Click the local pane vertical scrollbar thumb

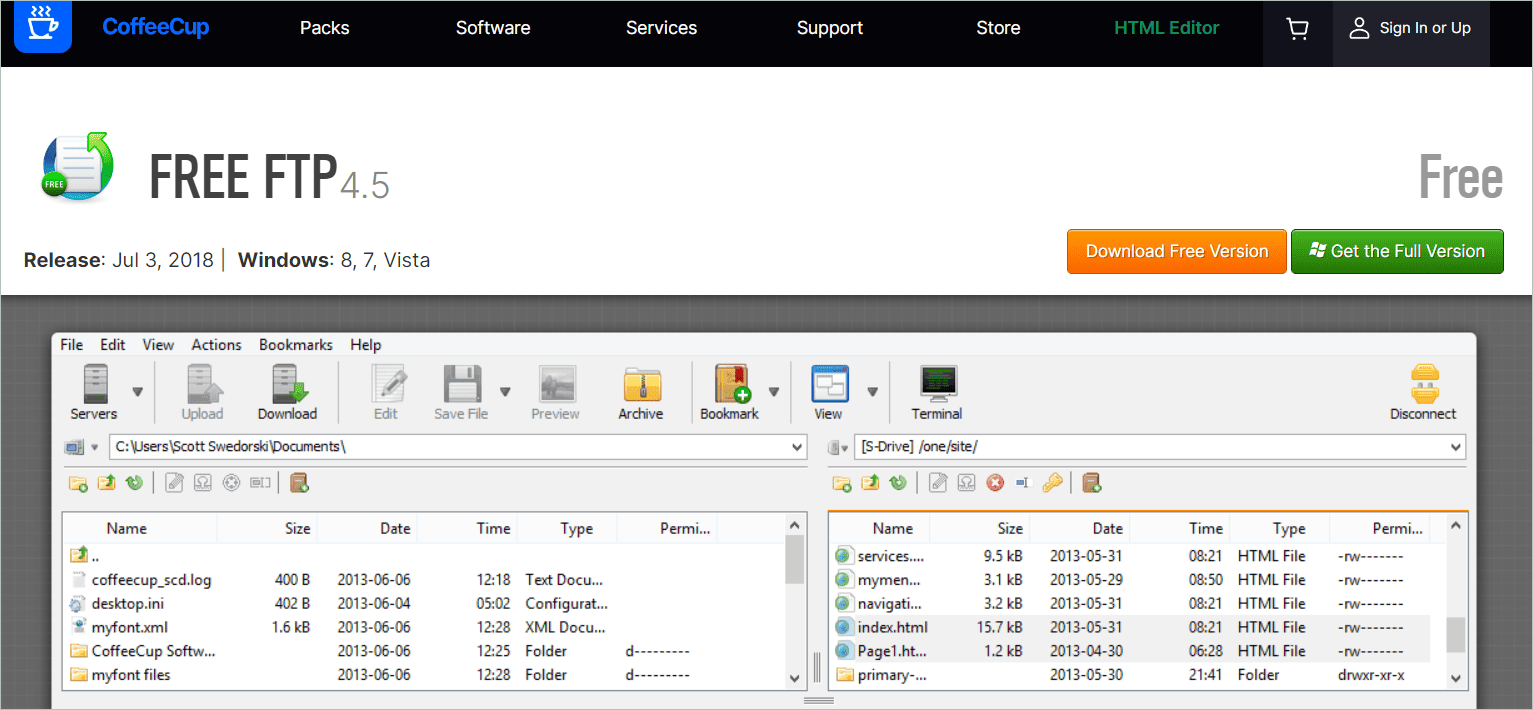(795, 560)
